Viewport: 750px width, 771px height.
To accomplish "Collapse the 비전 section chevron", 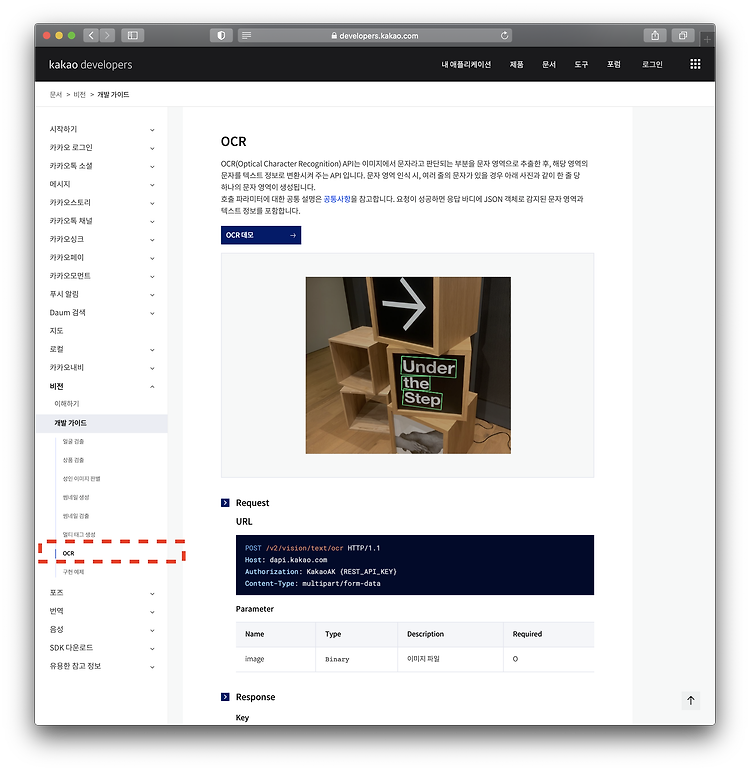I will pyautogui.click(x=152, y=386).
